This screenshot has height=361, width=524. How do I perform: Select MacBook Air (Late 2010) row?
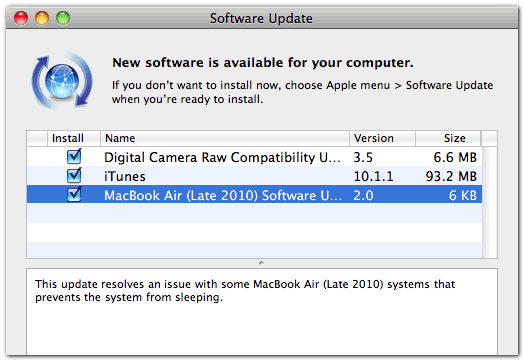[254, 194]
